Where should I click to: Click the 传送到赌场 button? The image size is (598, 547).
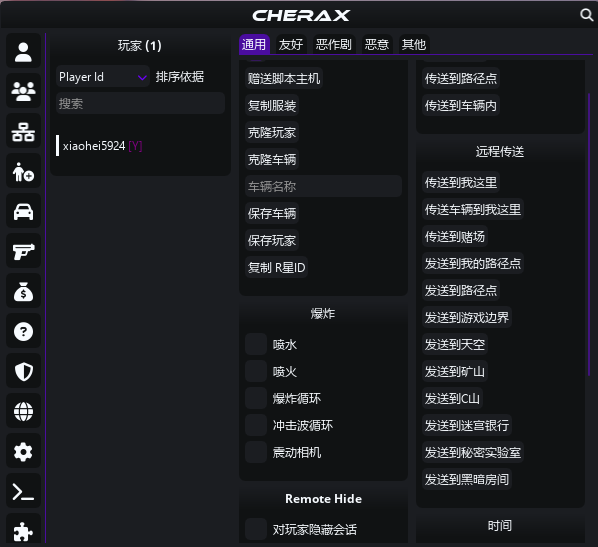coord(455,236)
